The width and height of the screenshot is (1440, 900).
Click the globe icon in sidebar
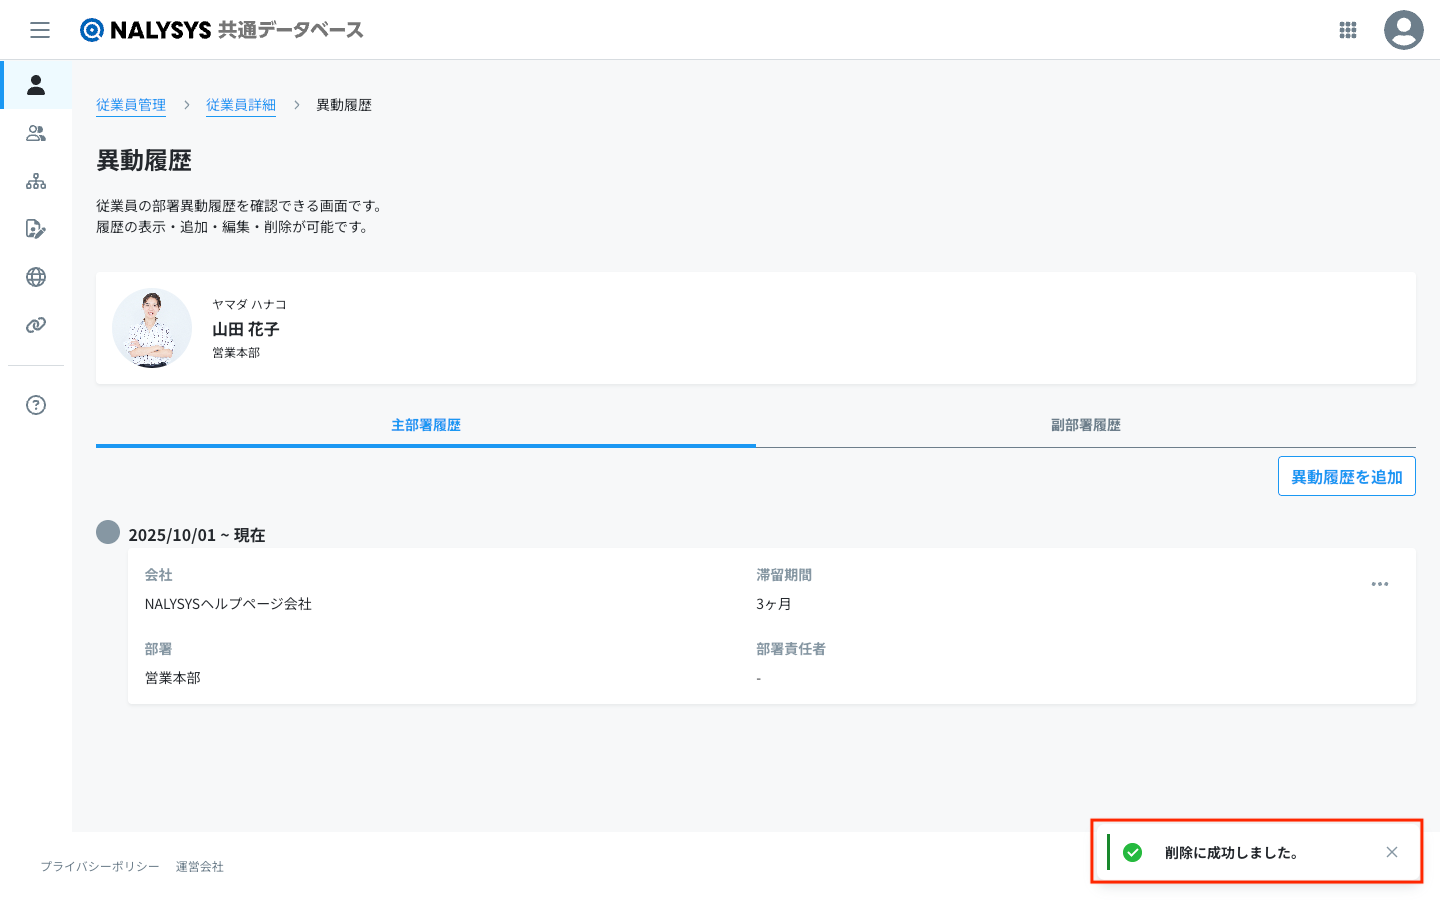[36, 277]
